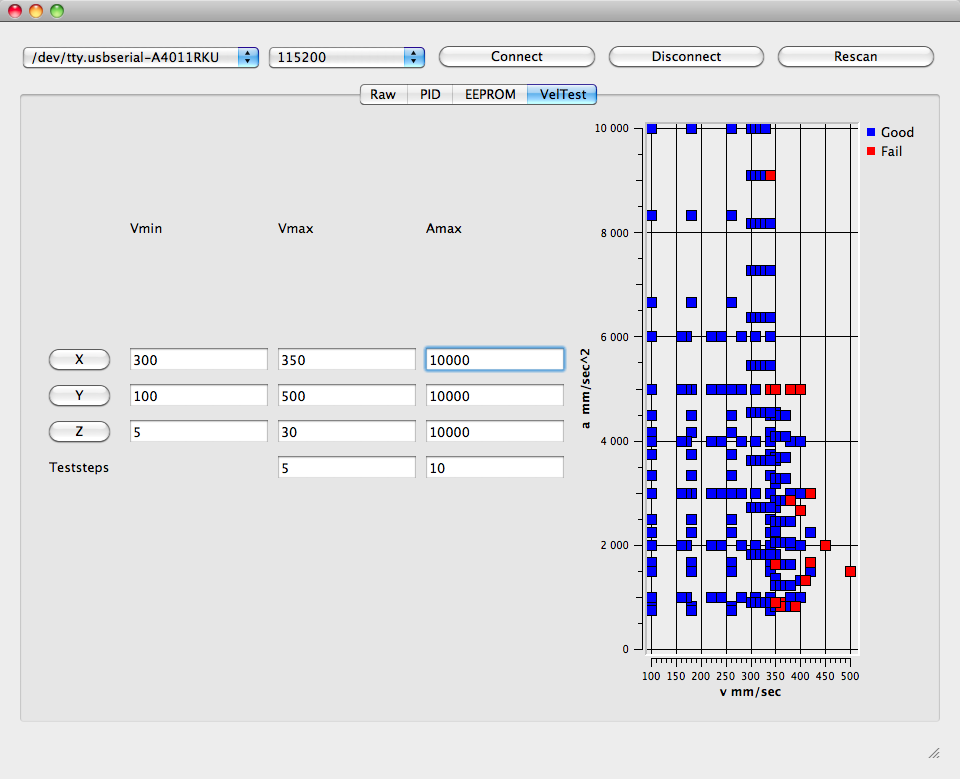
Task: Switch to the Raw tab
Action: 383,95
